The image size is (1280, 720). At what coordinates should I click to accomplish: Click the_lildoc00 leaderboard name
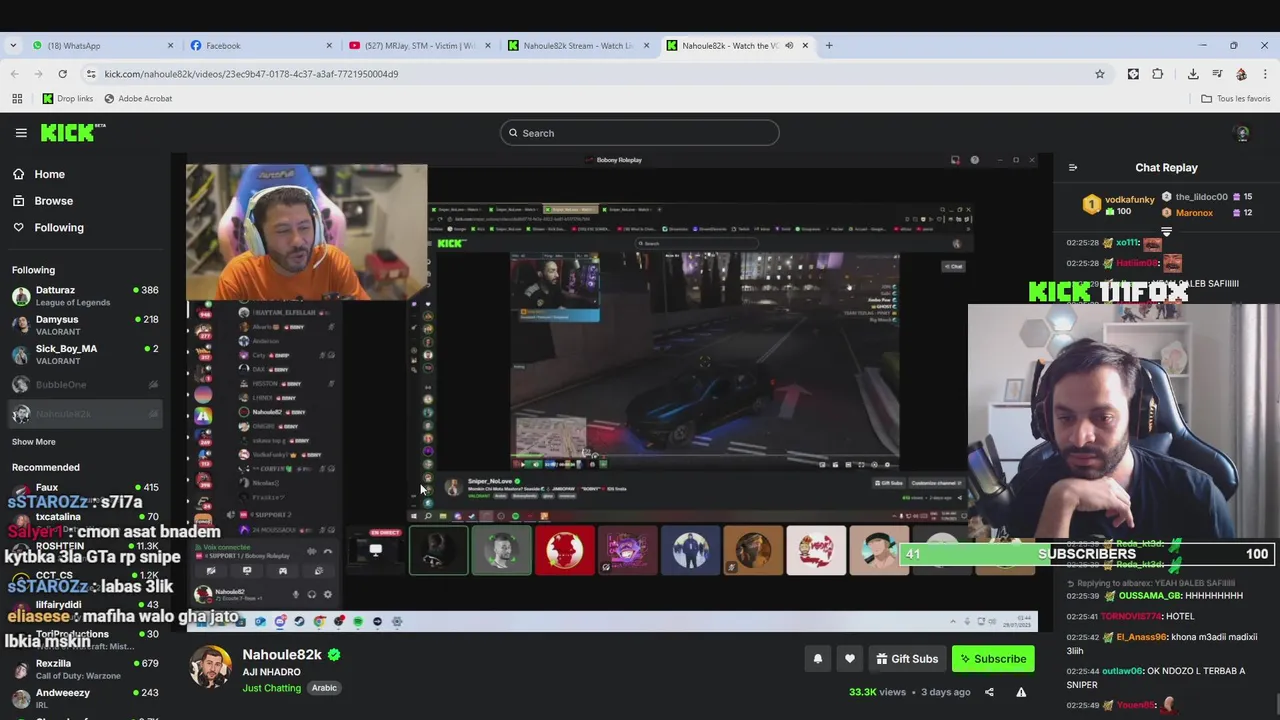(1201, 197)
